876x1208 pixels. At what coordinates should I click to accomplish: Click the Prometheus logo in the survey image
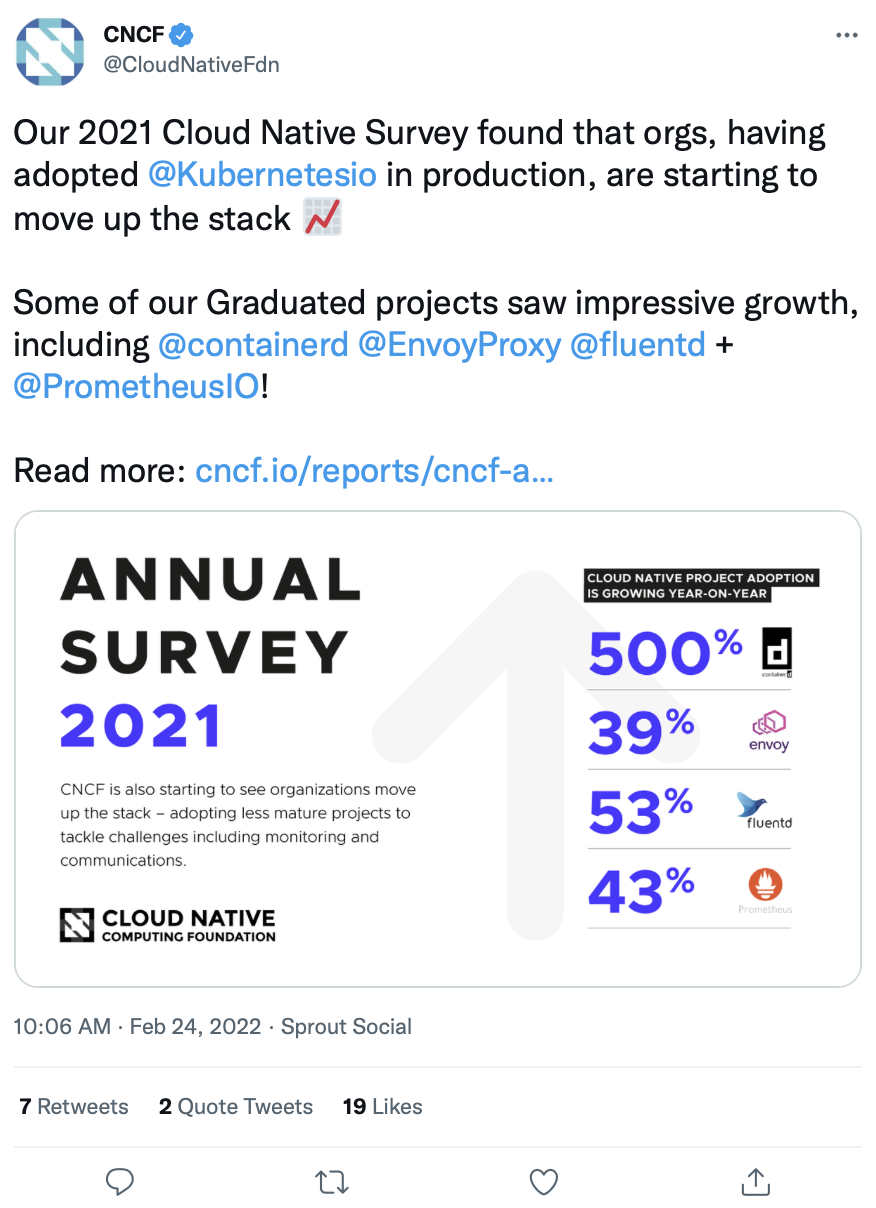(x=766, y=891)
